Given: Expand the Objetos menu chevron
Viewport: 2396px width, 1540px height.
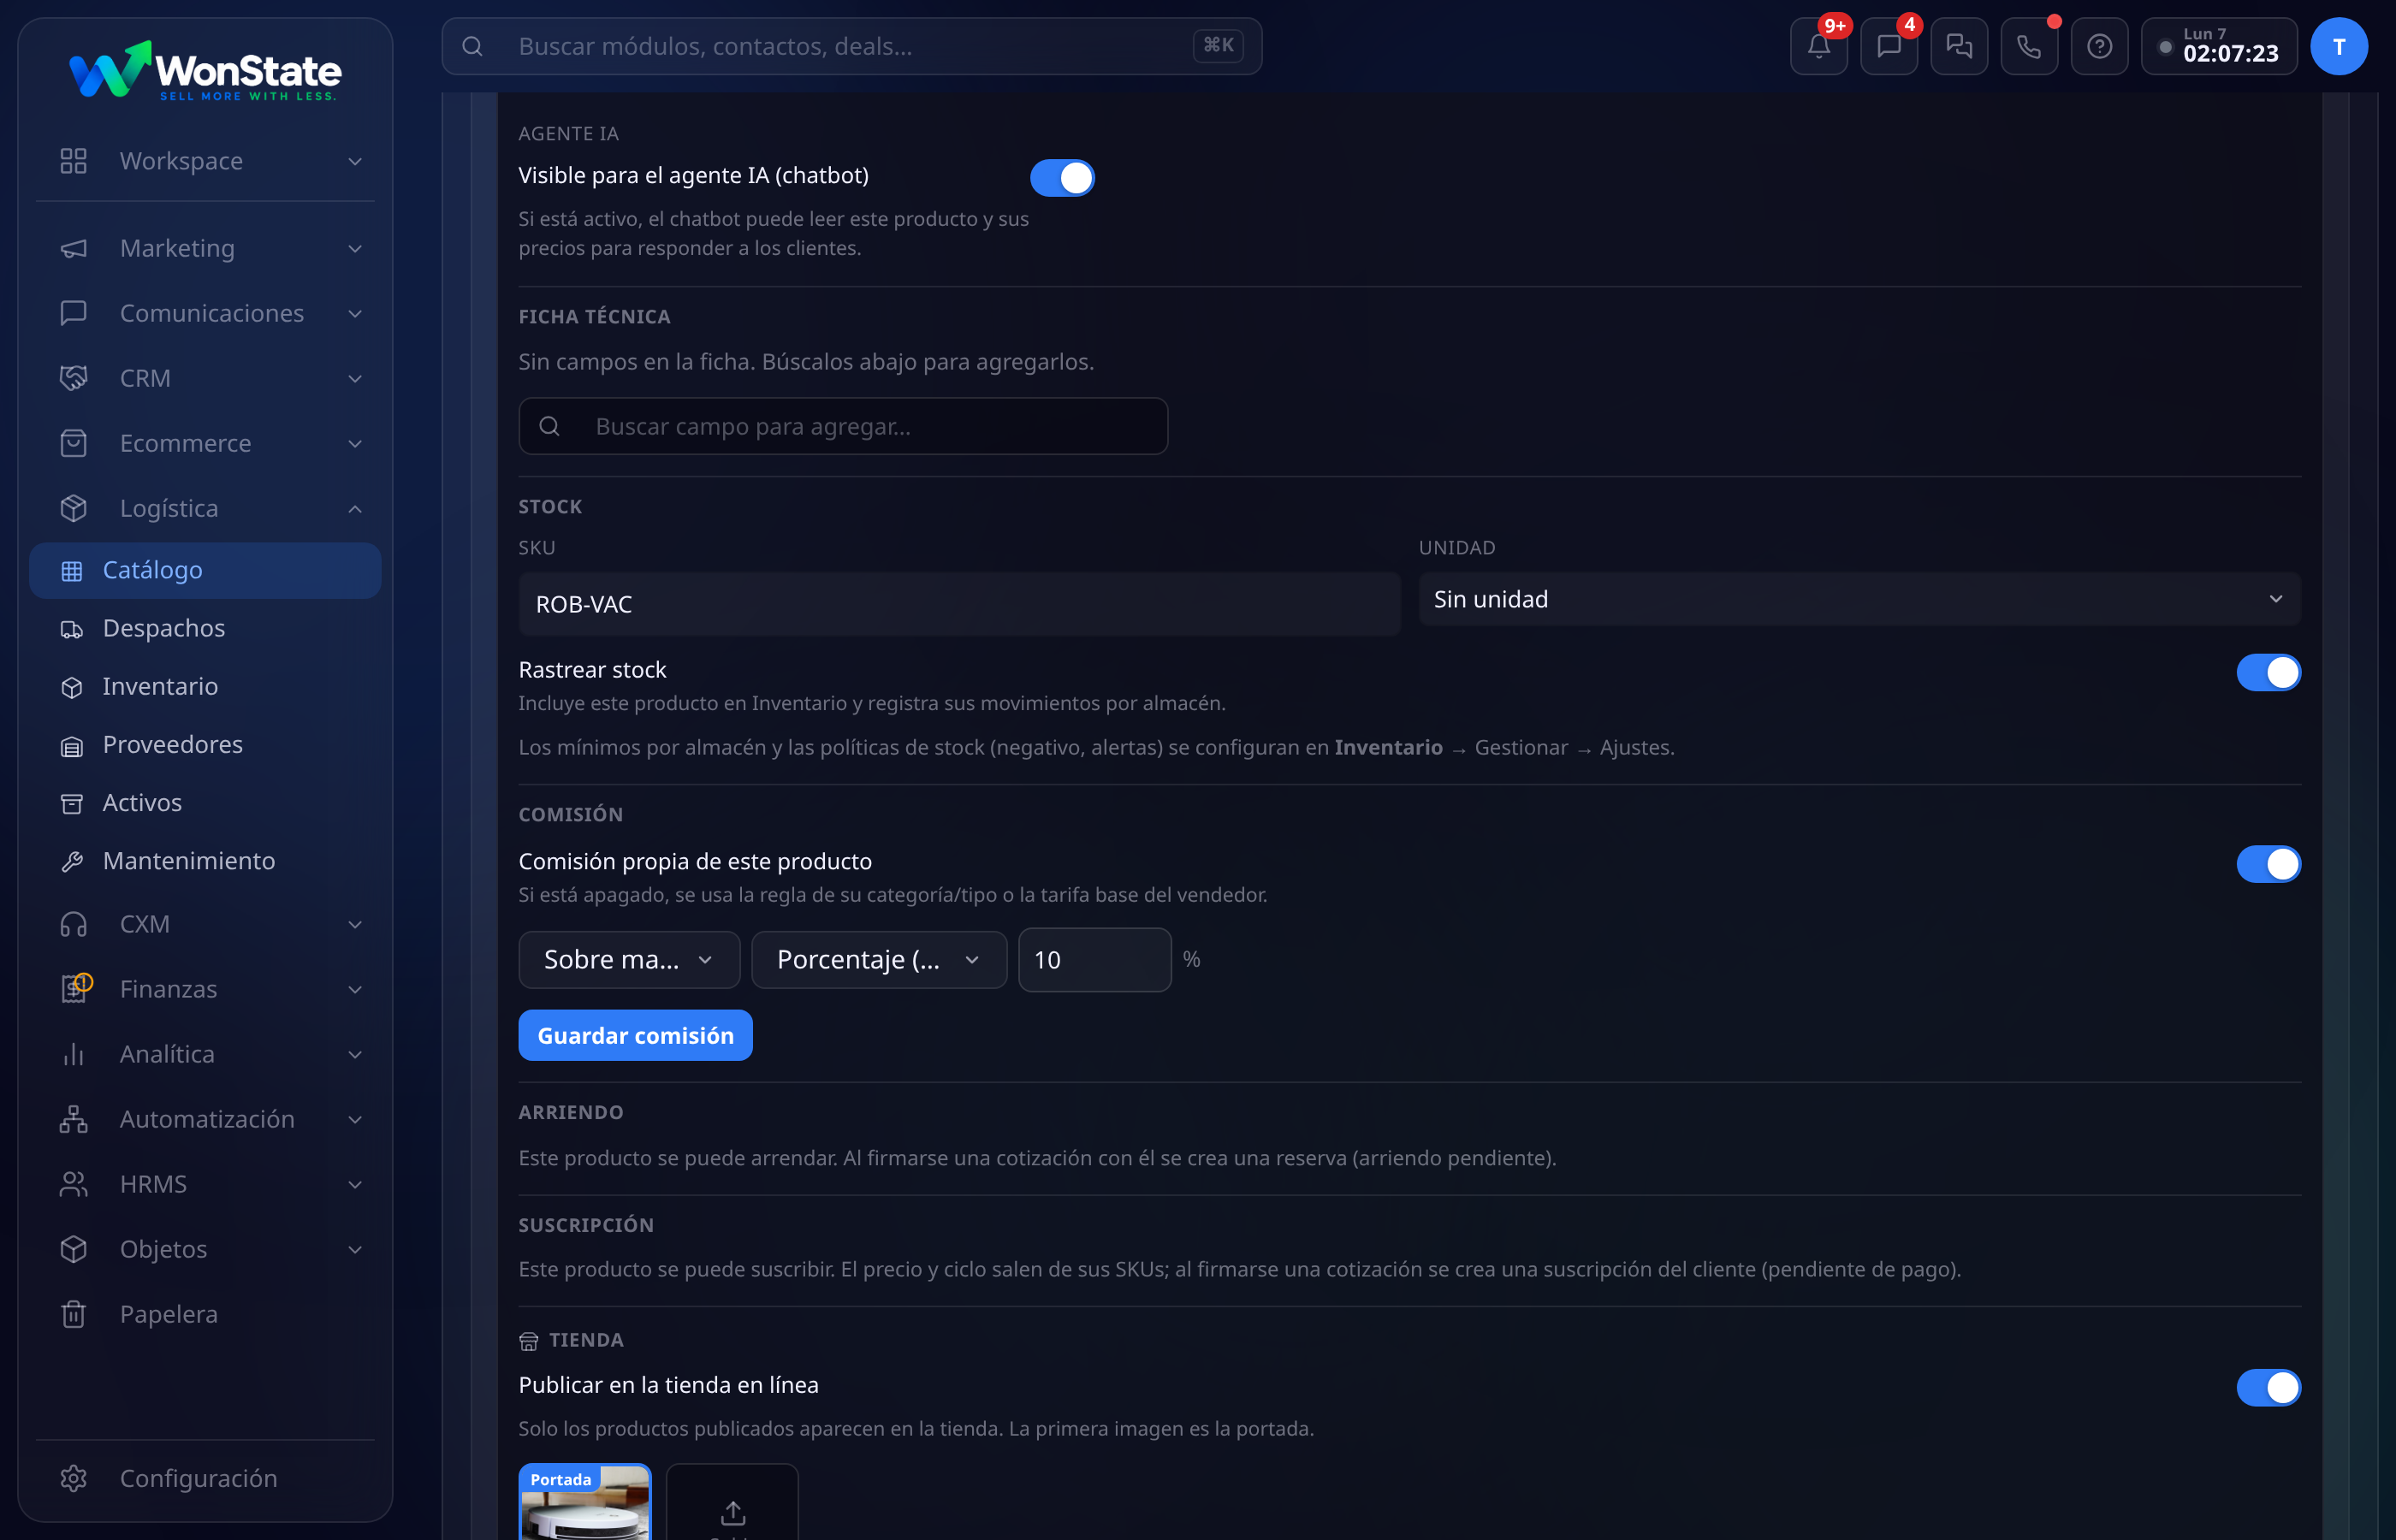Looking at the screenshot, I should click(x=355, y=1249).
